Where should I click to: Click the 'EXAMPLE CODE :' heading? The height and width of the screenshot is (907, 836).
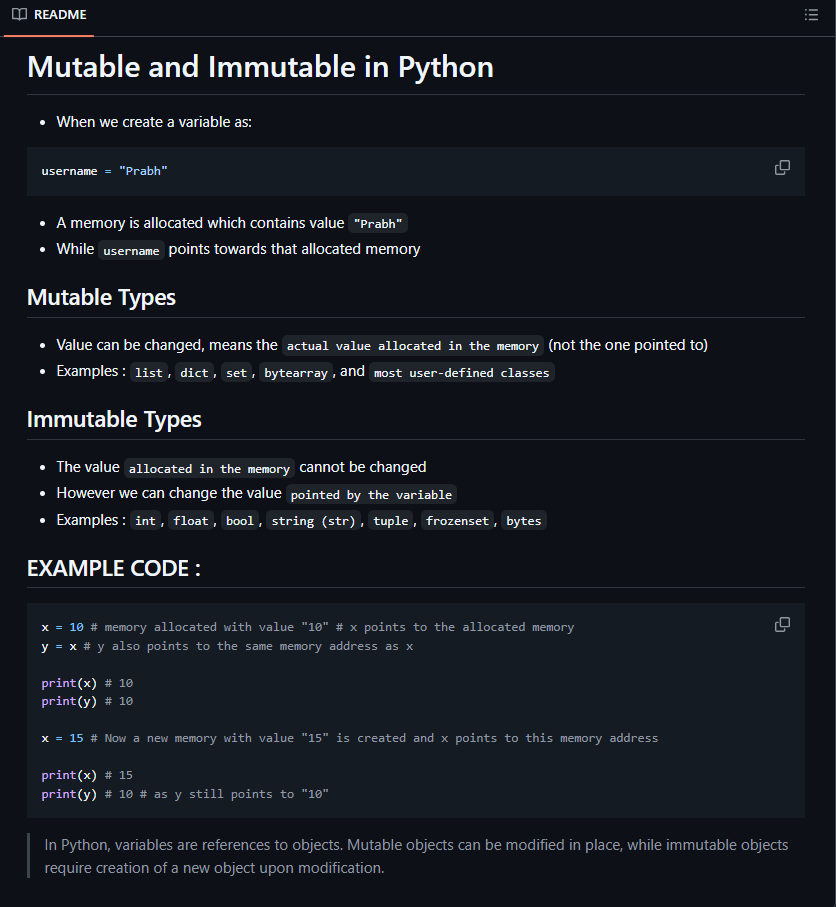click(x=114, y=568)
